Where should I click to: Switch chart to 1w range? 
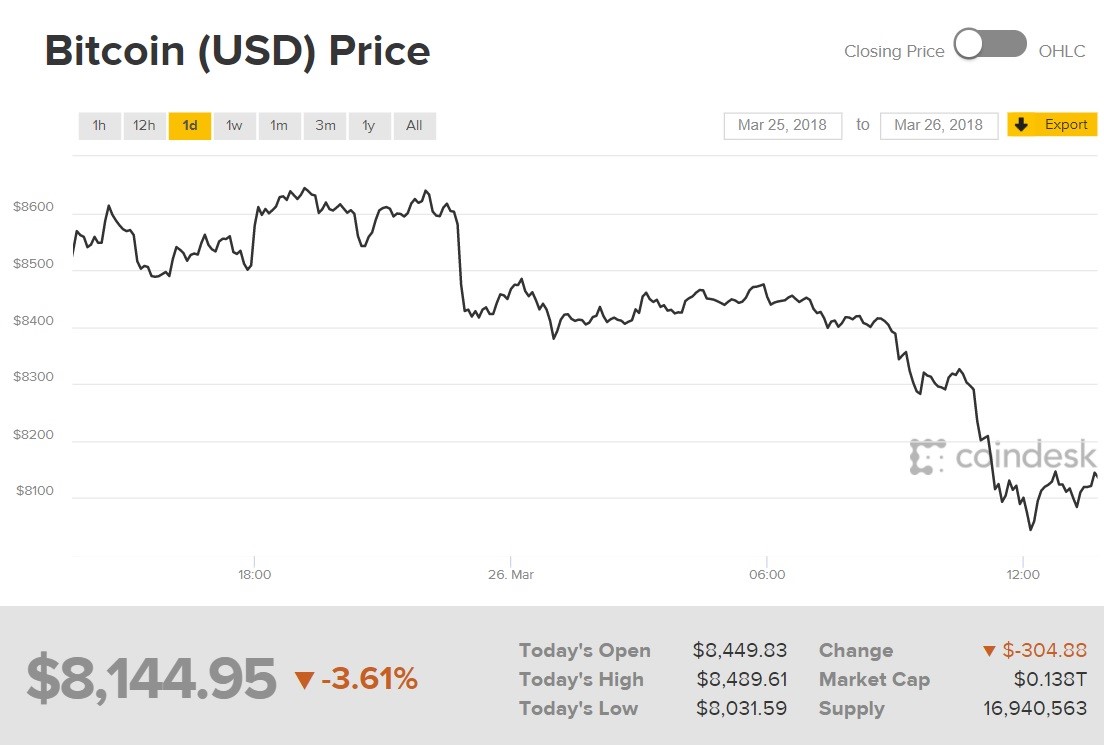[x=234, y=126]
